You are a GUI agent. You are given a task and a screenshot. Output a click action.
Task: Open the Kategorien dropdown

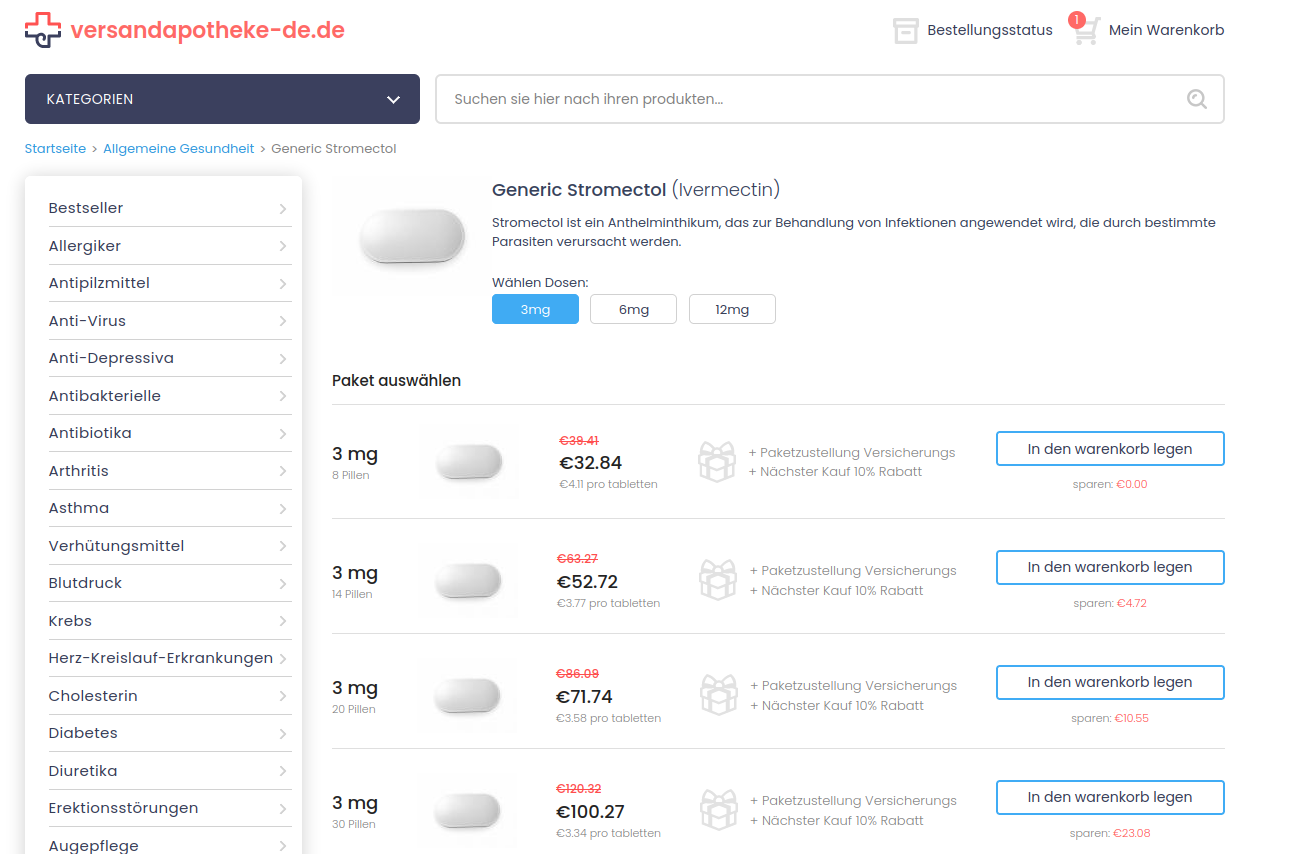(x=222, y=99)
